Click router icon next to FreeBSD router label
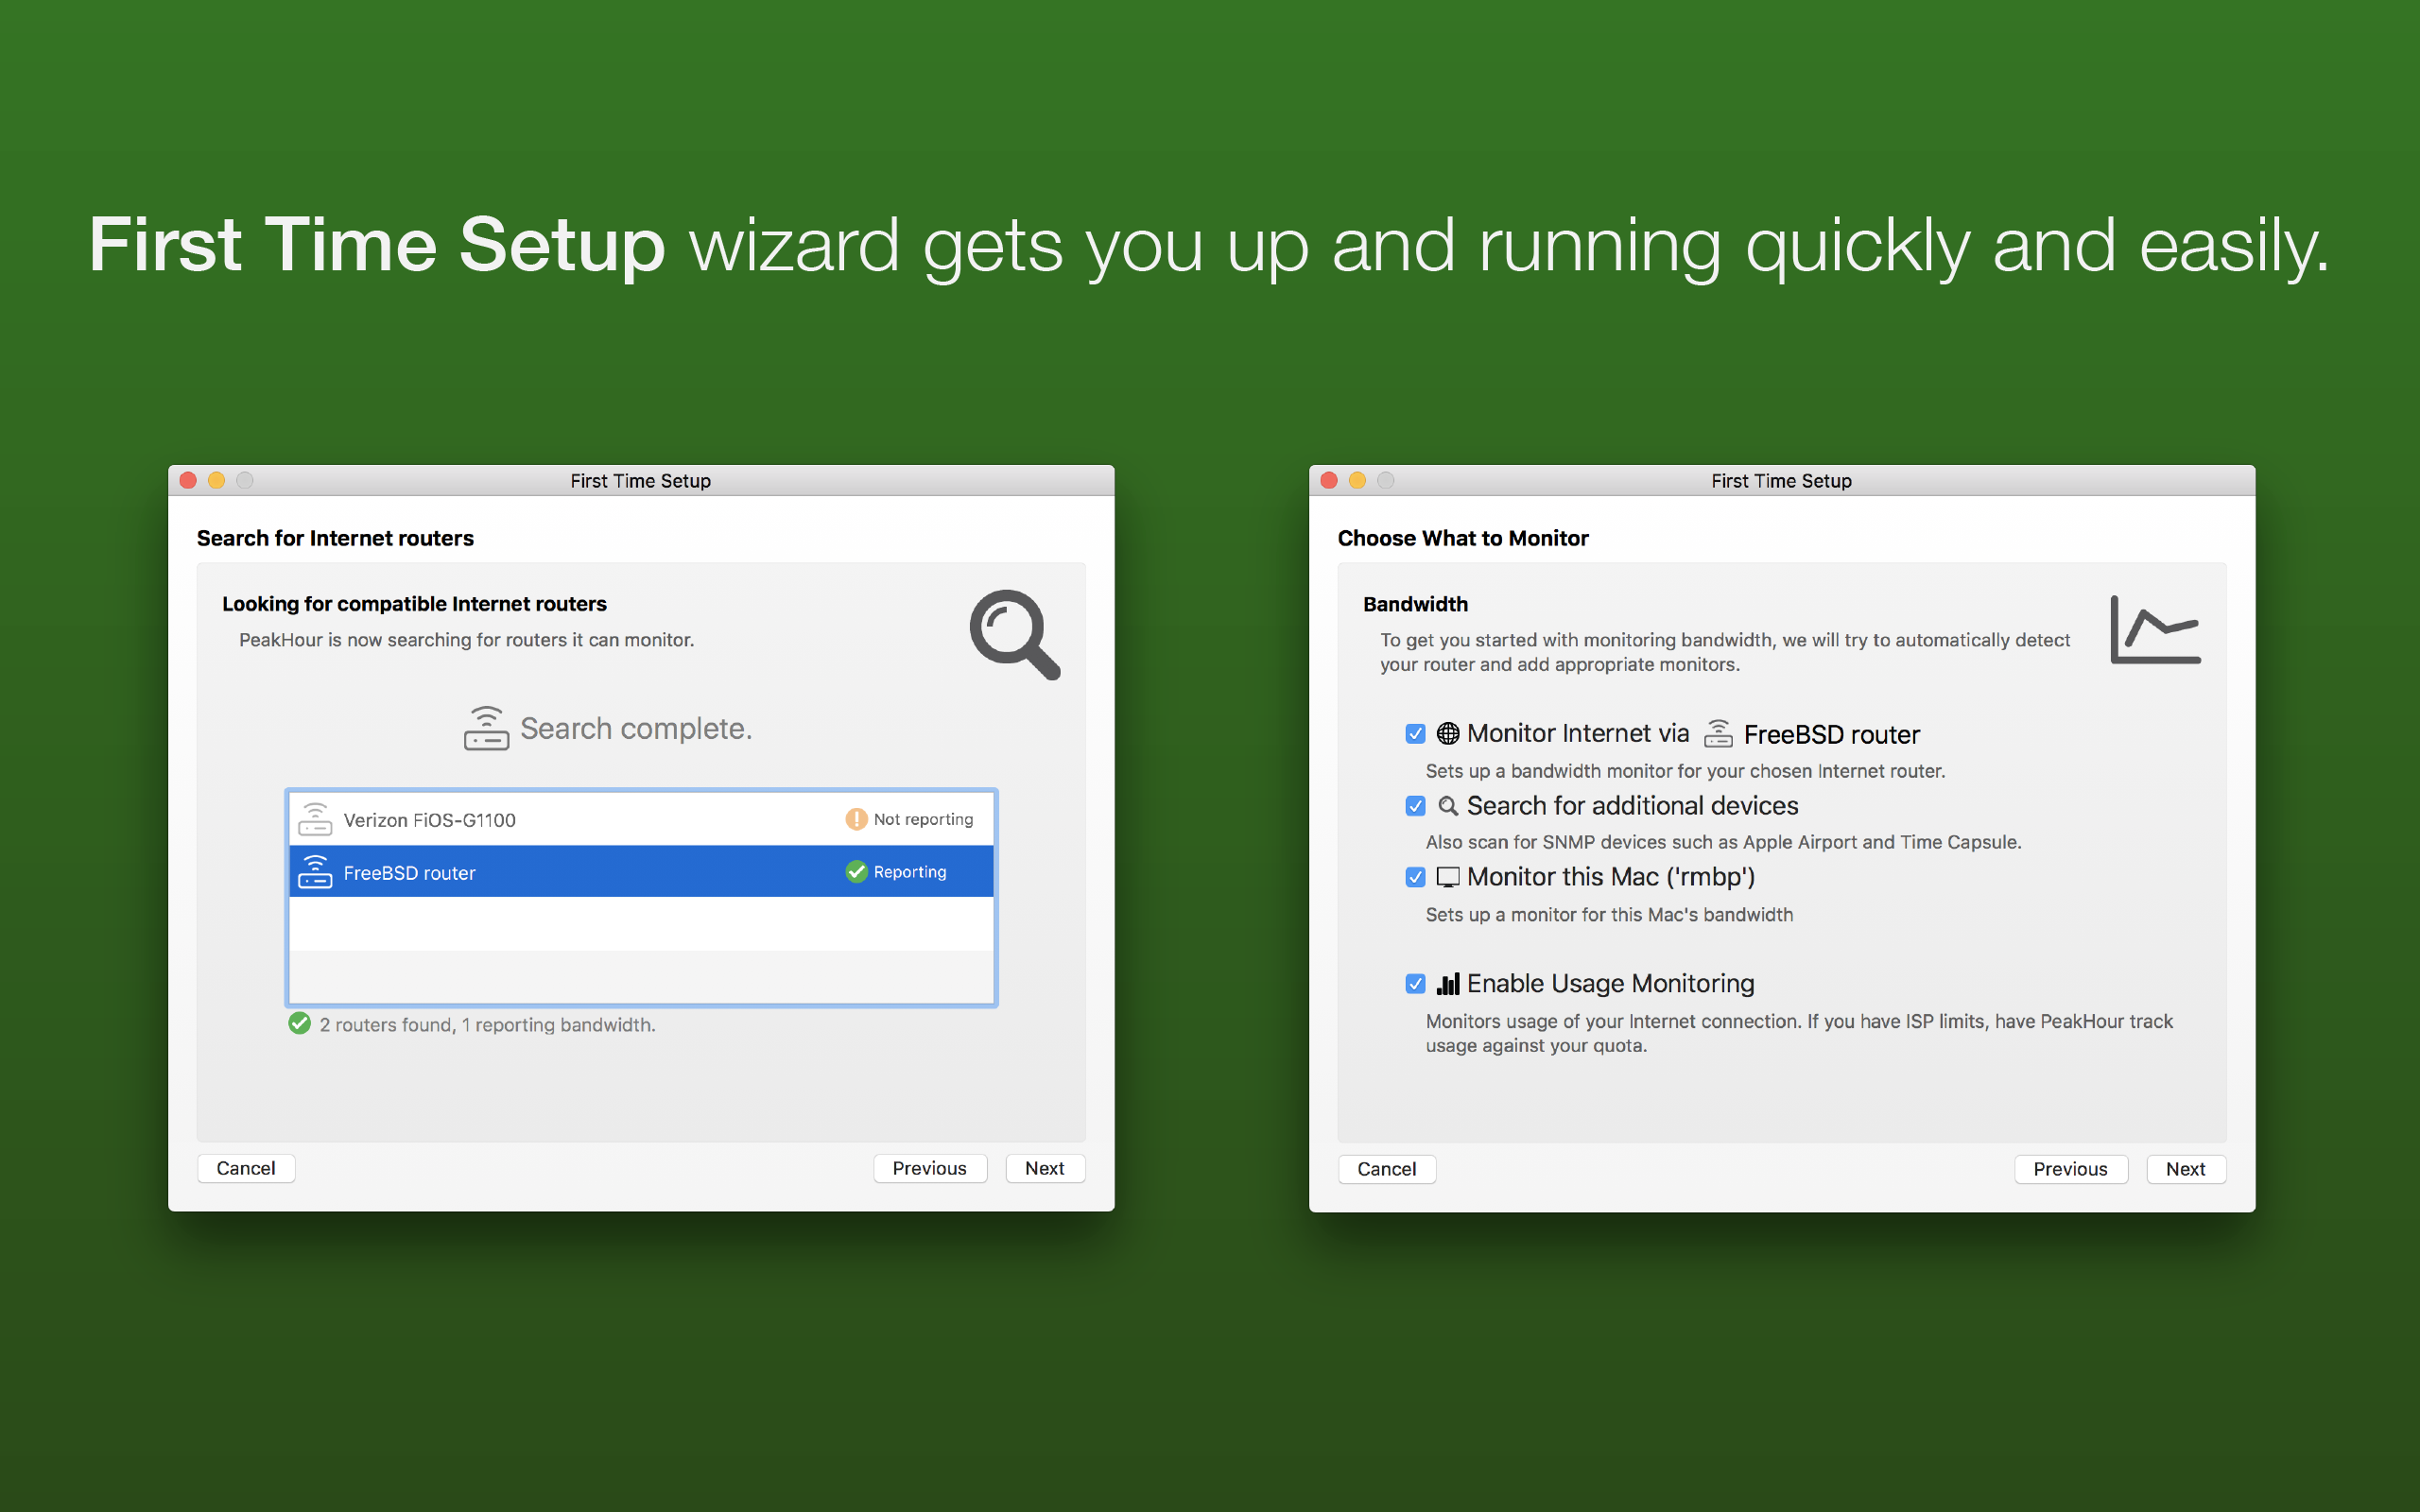 coord(1717,733)
